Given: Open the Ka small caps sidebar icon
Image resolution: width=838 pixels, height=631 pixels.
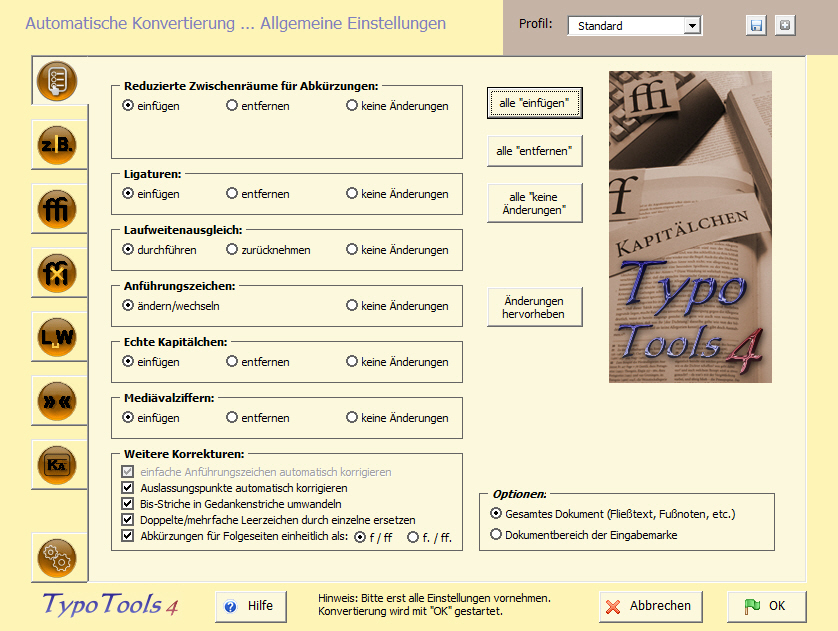Looking at the screenshot, I should (x=57, y=465).
